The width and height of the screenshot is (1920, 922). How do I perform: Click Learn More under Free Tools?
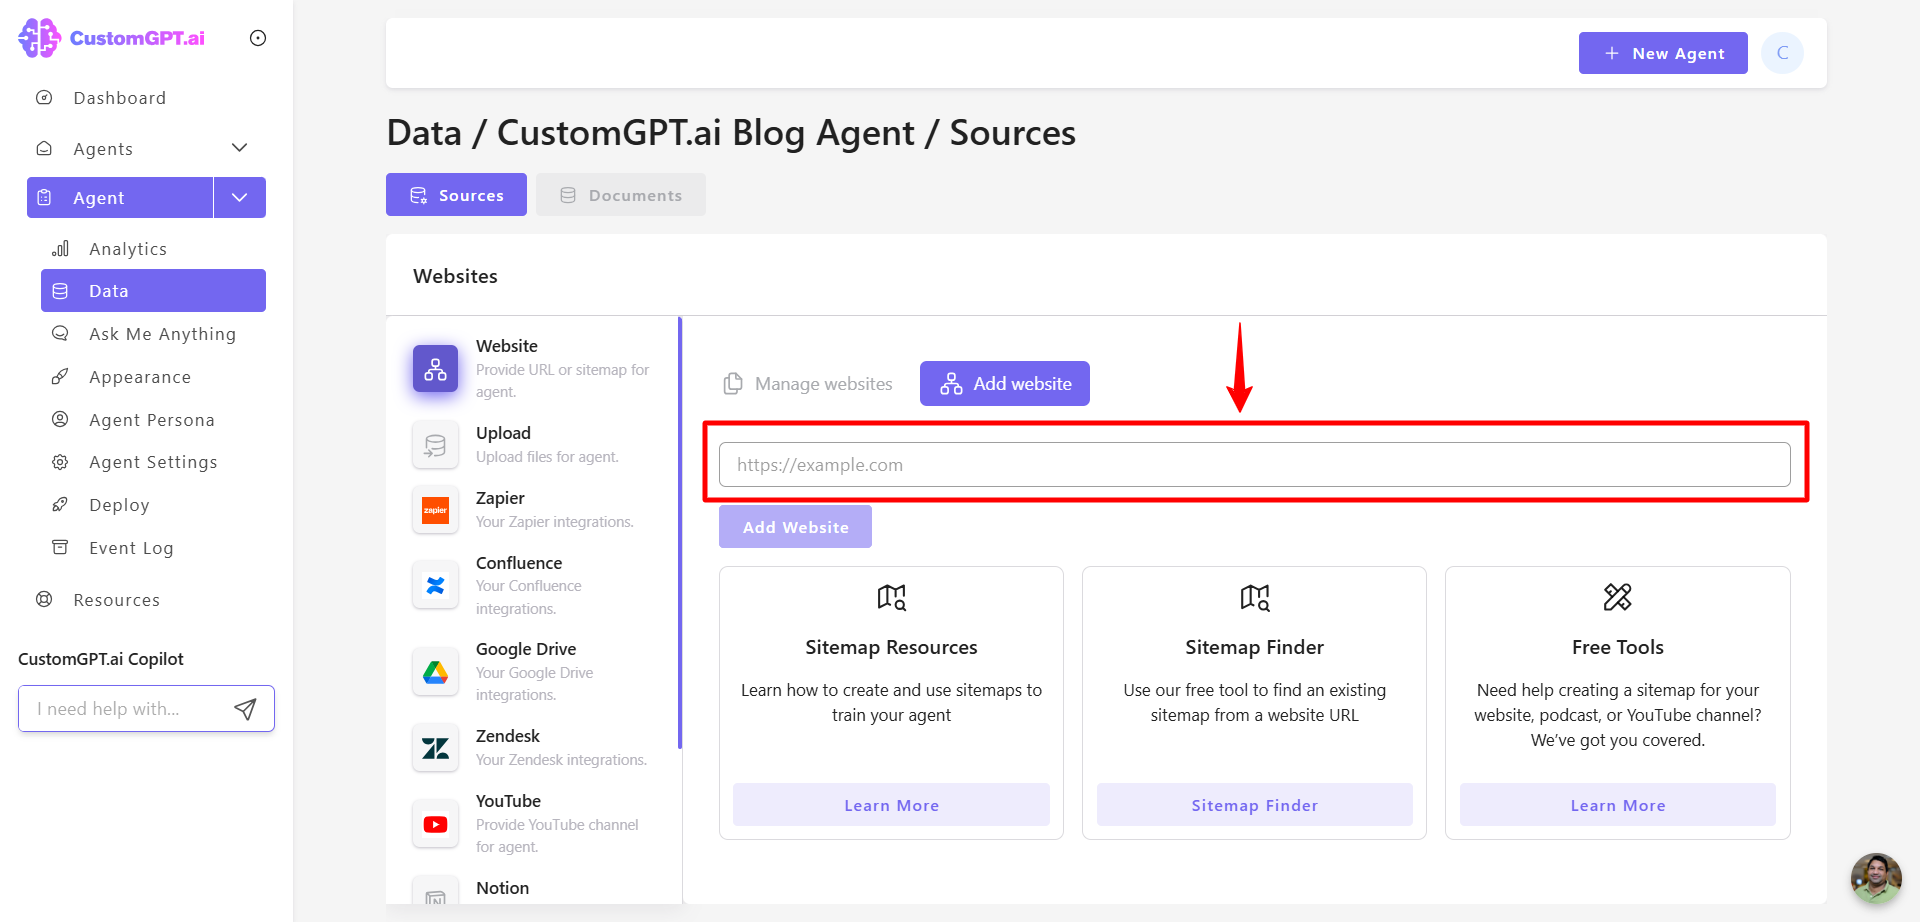coord(1618,805)
